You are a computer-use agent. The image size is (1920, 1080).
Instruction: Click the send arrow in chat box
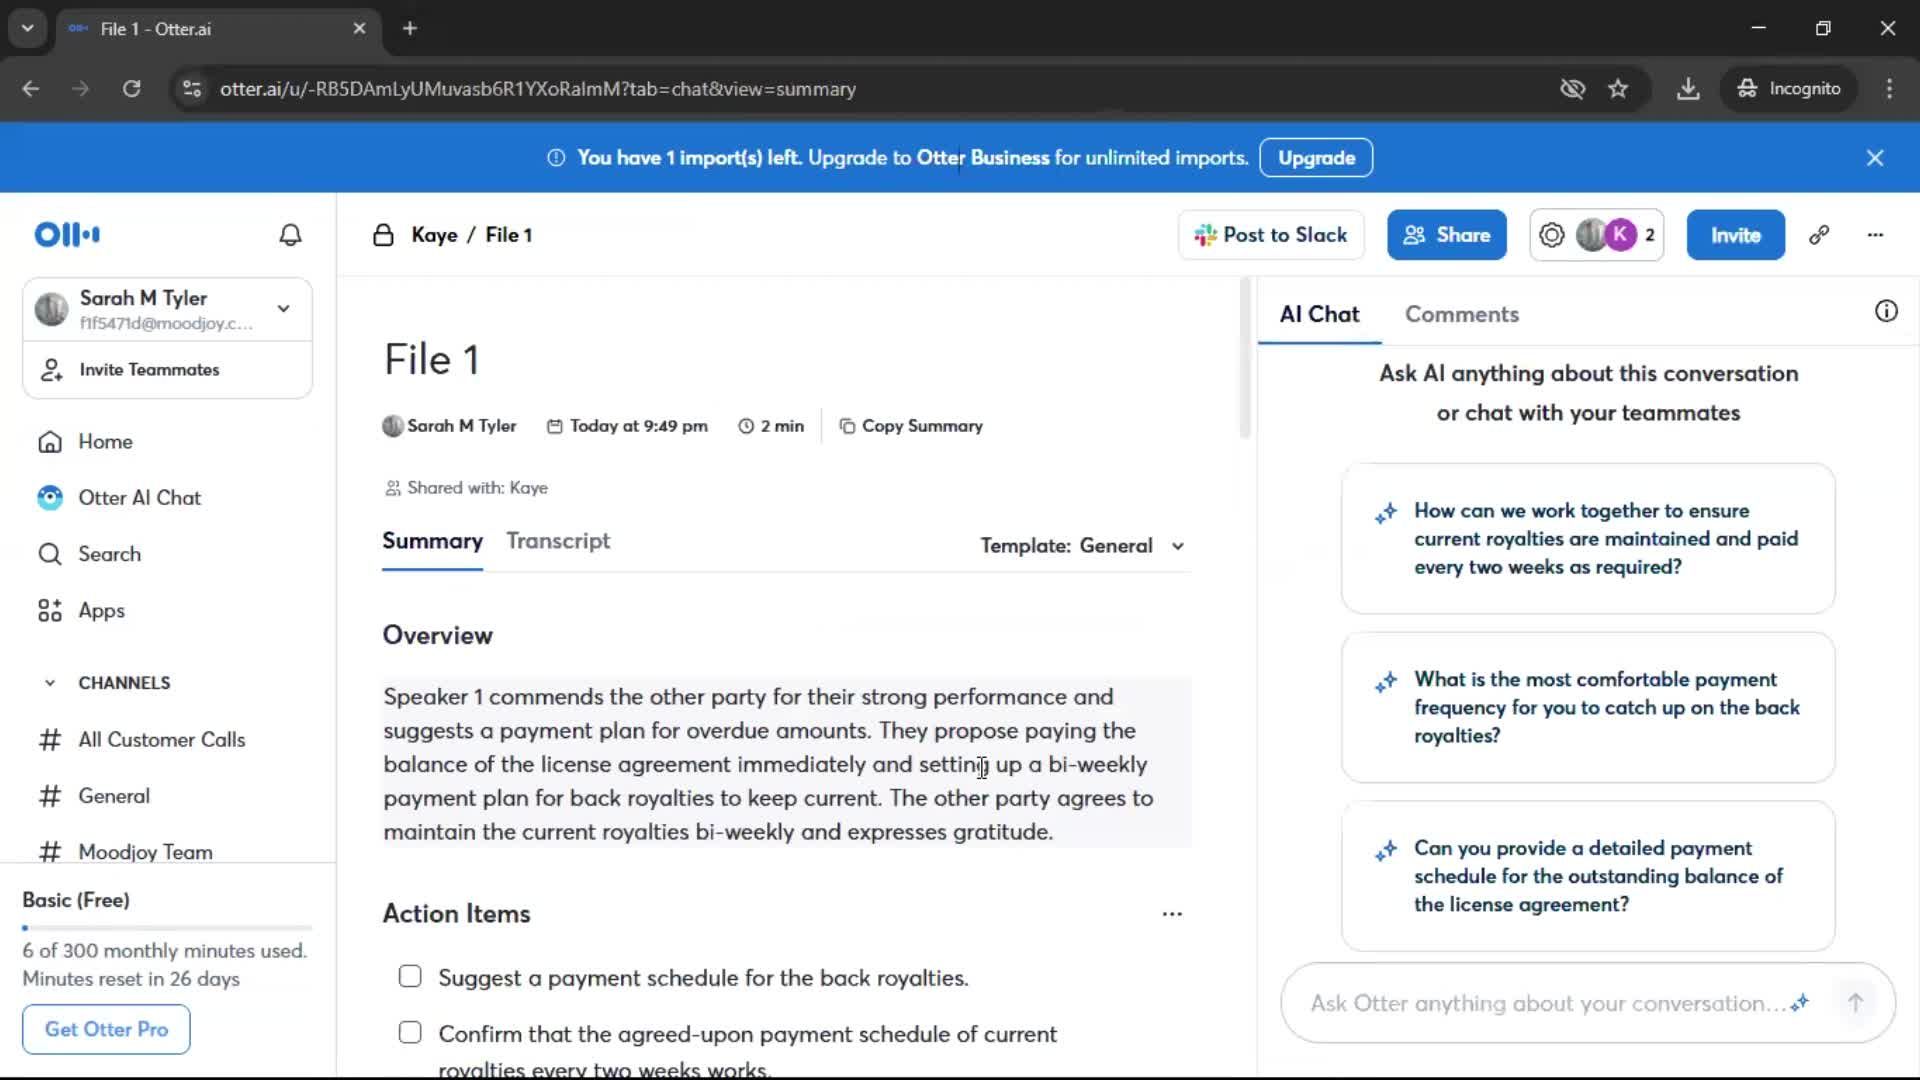(x=1855, y=1002)
